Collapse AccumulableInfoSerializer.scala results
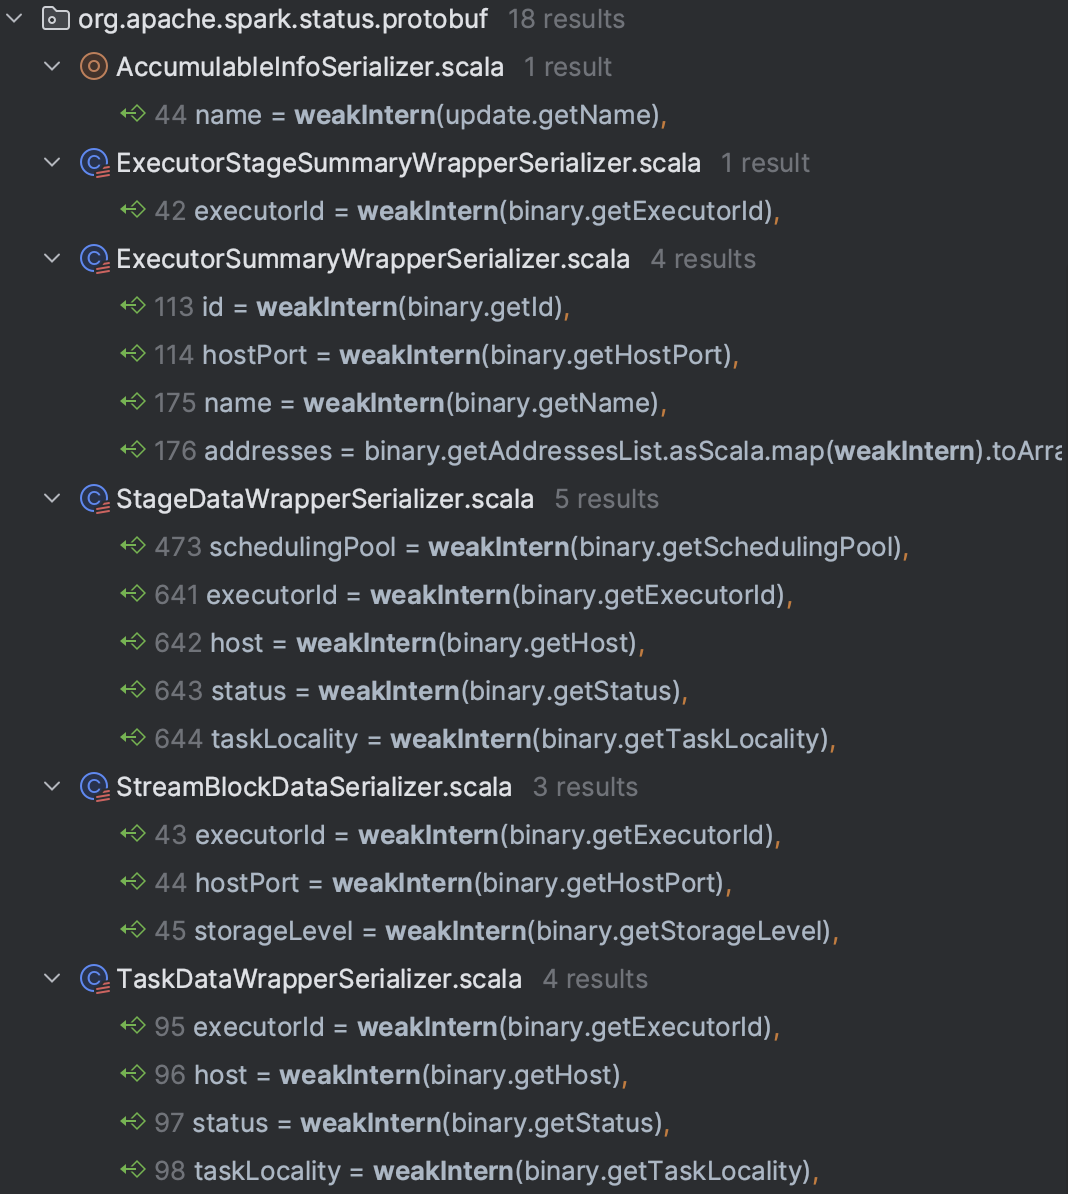Image resolution: width=1068 pixels, height=1194 pixels. 52,66
